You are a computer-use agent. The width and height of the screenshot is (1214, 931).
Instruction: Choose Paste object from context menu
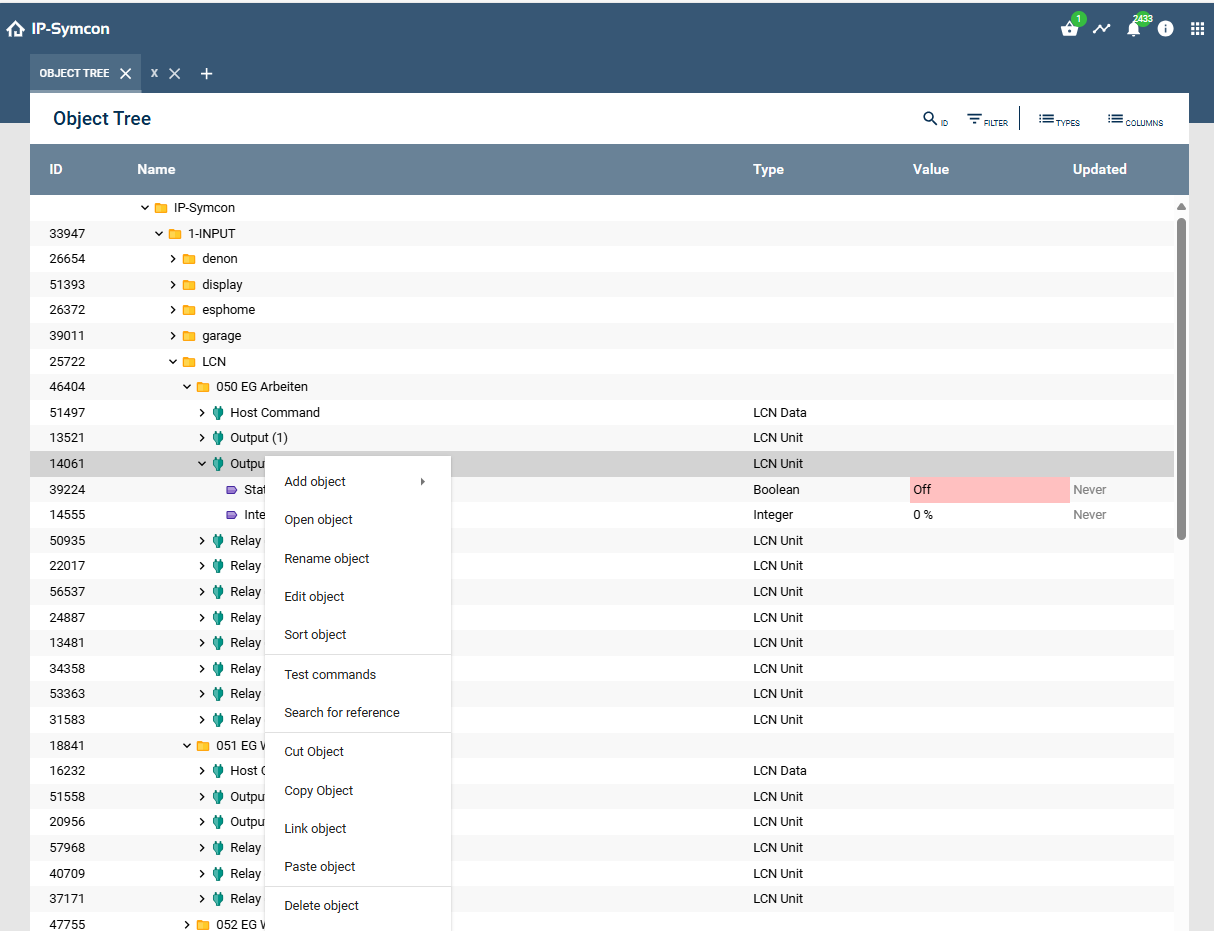click(x=357, y=867)
